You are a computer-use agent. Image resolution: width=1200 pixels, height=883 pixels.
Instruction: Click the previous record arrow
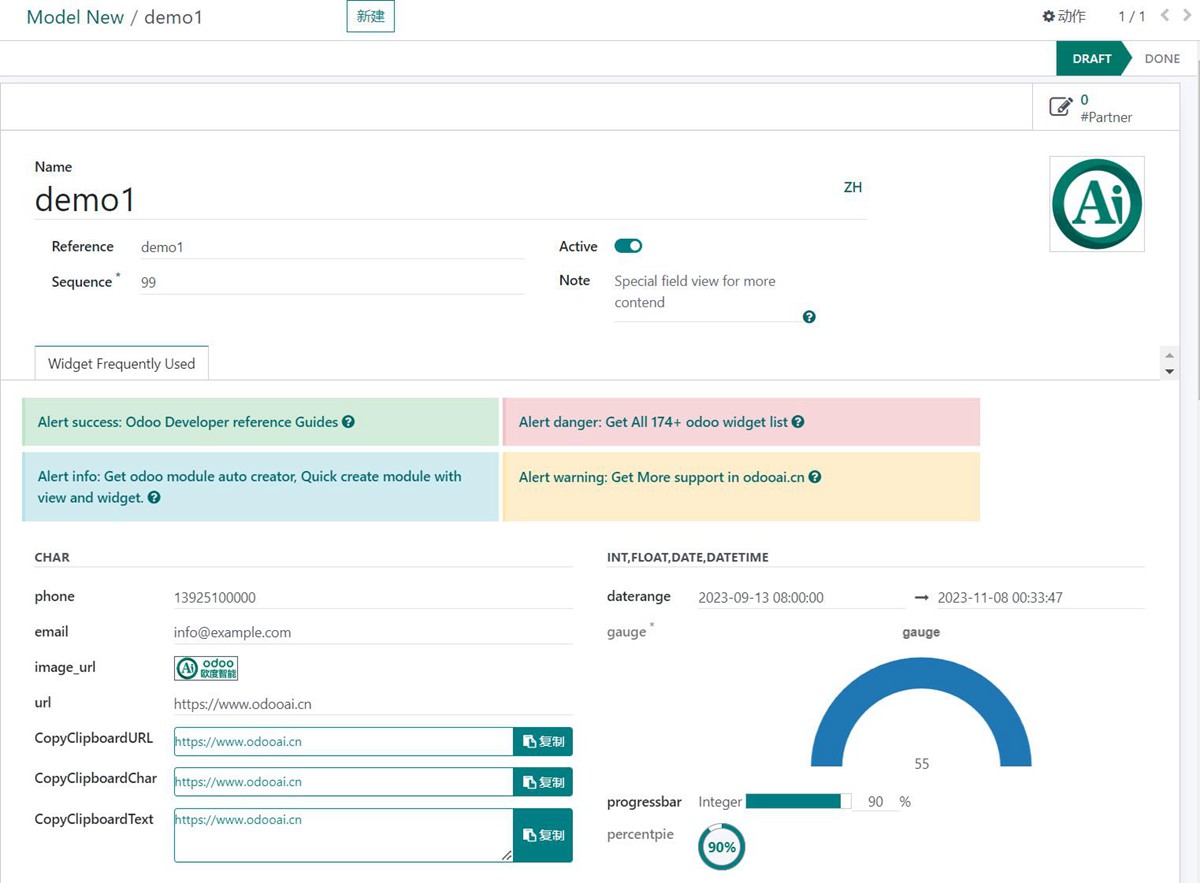click(1163, 16)
